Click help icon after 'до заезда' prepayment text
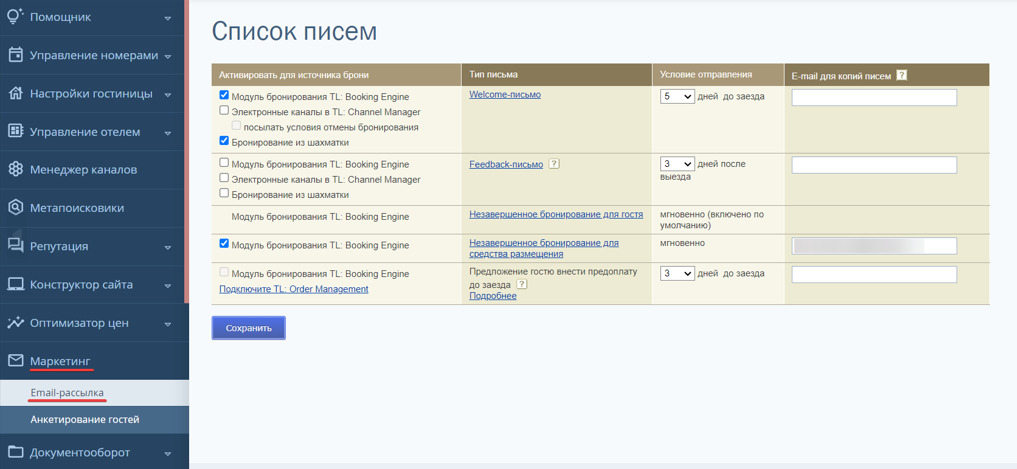Image resolution: width=1017 pixels, height=469 pixels. click(x=521, y=285)
